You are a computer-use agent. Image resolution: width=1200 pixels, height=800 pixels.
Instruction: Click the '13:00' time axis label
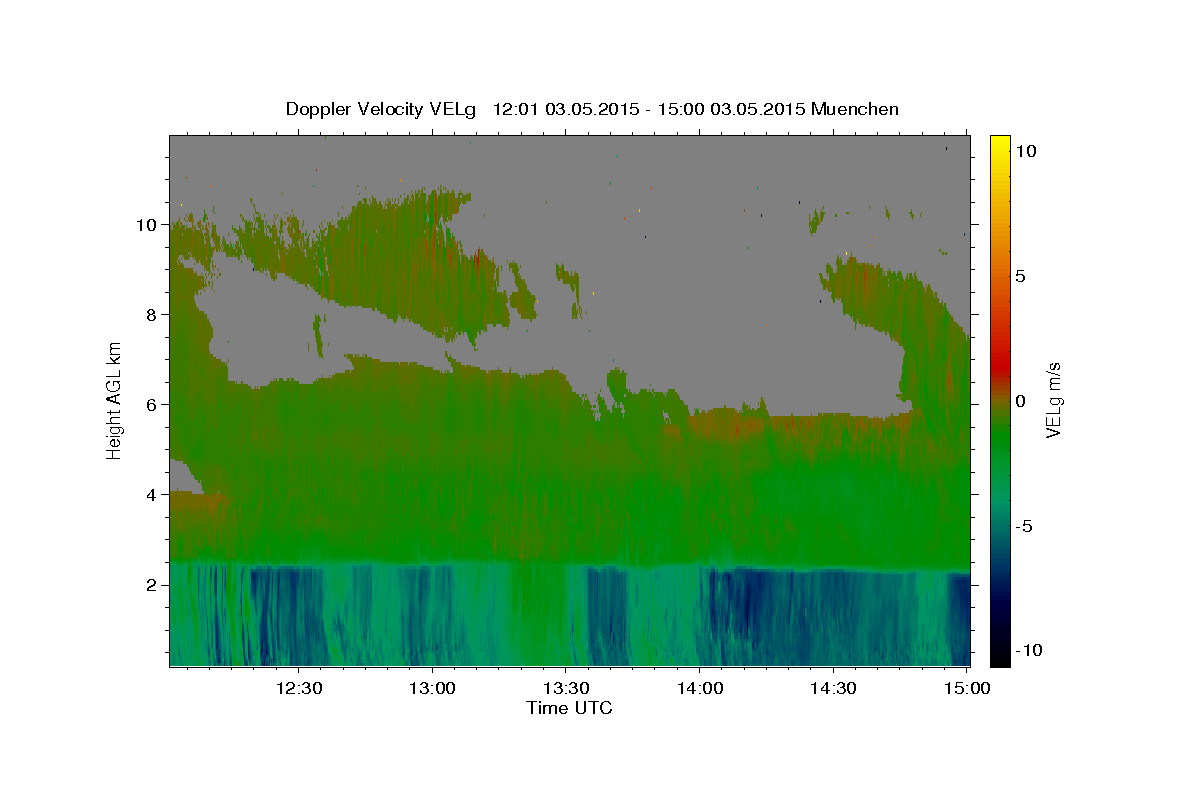[432, 688]
